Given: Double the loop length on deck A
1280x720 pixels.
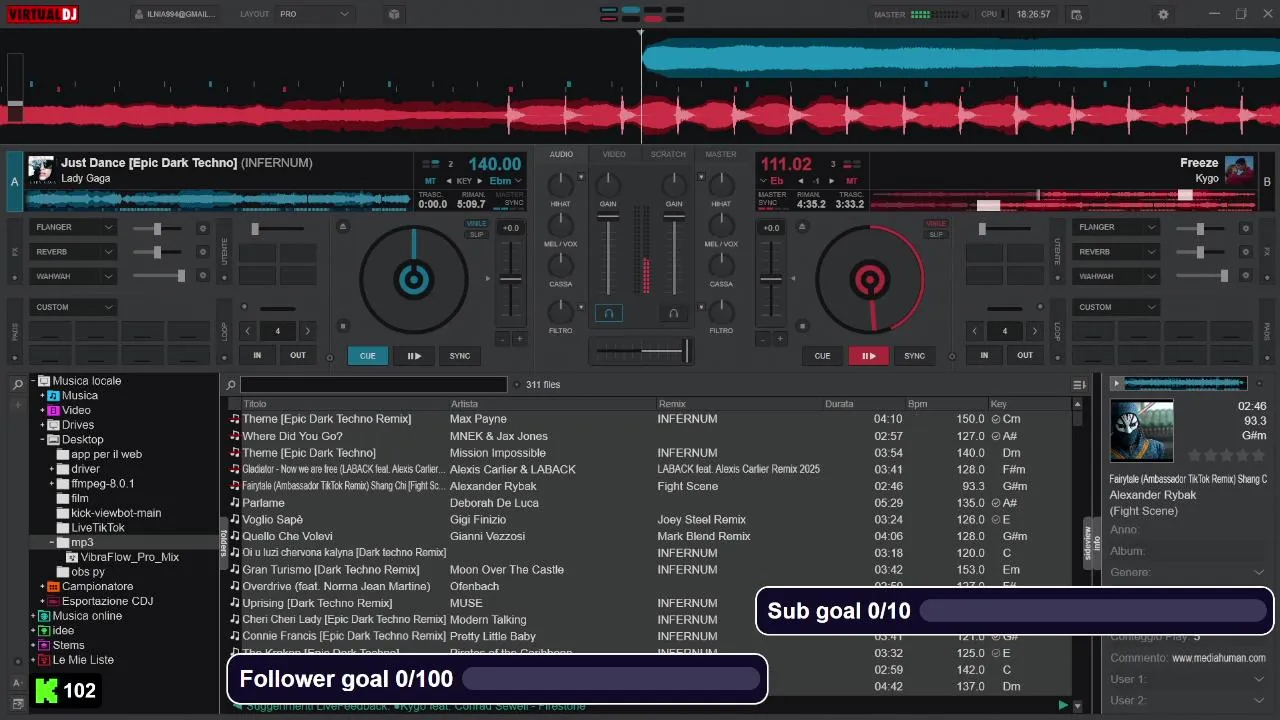Looking at the screenshot, I should (307, 331).
